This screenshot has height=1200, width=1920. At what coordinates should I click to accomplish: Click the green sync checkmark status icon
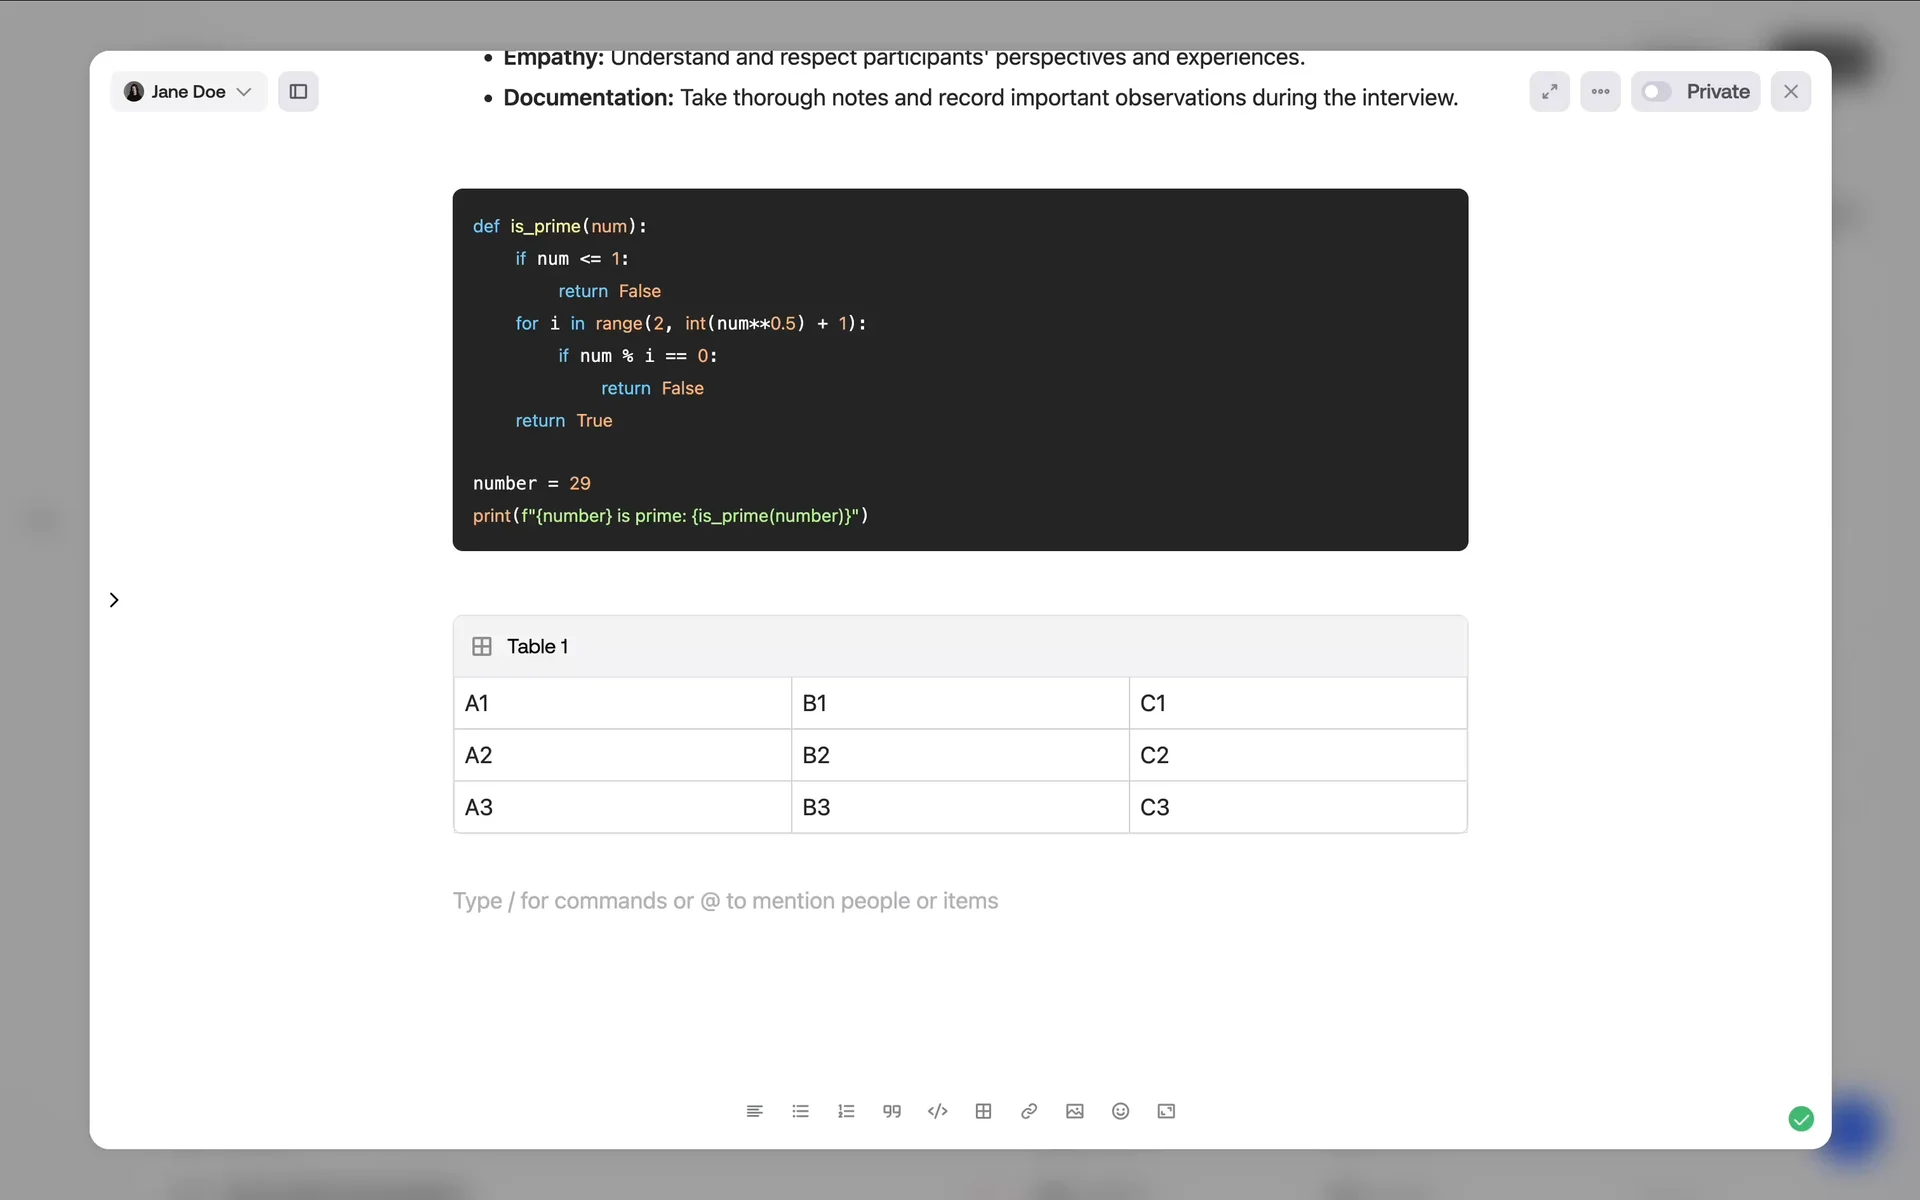pos(1801,1119)
